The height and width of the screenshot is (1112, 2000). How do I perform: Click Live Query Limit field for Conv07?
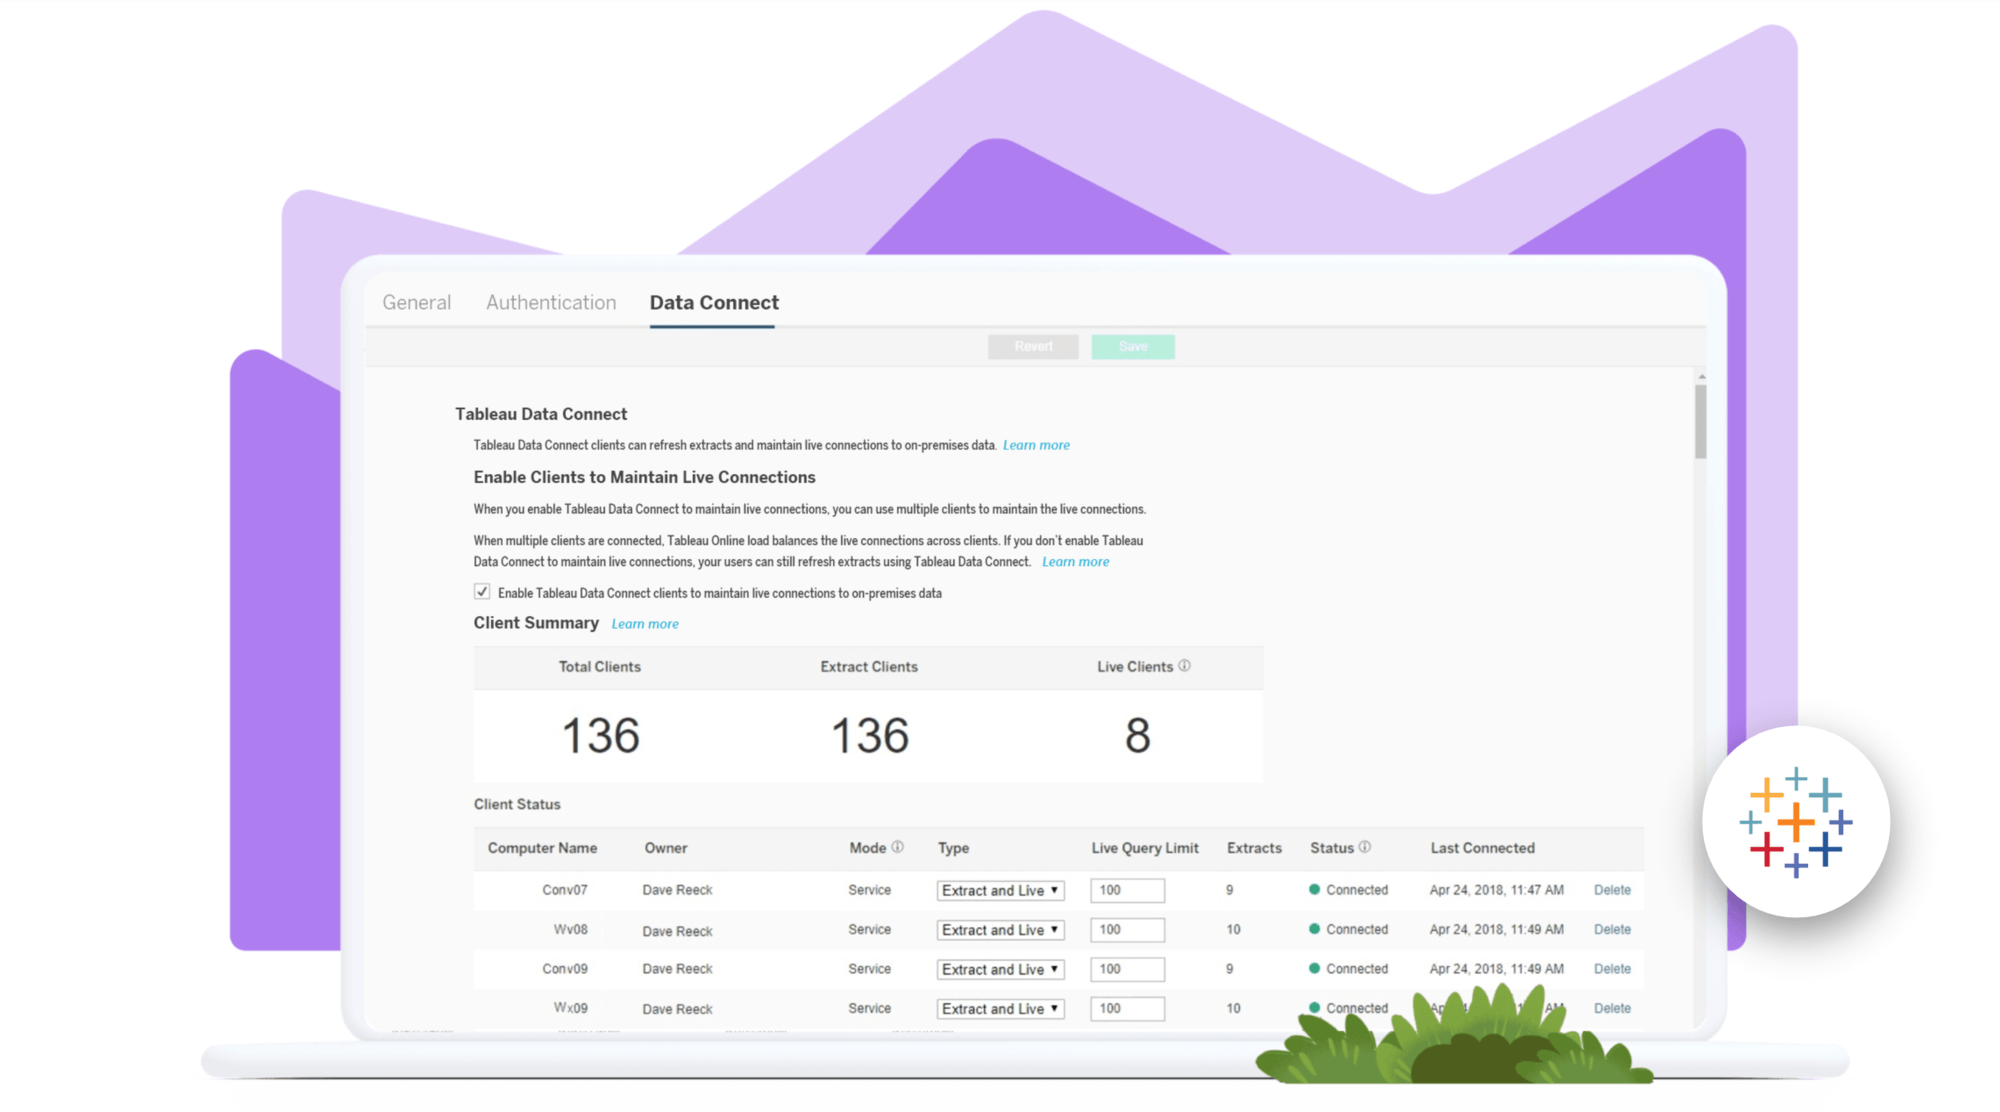coord(1127,890)
